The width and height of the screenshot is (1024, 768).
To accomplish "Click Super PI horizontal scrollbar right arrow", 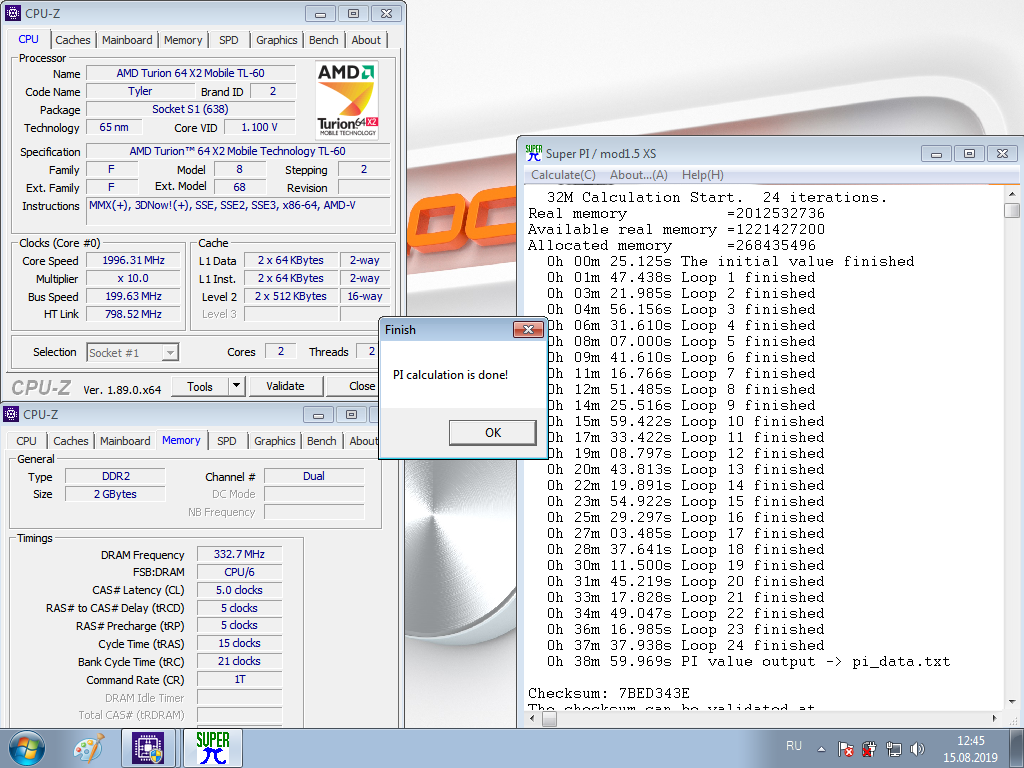I will click(x=995, y=718).
